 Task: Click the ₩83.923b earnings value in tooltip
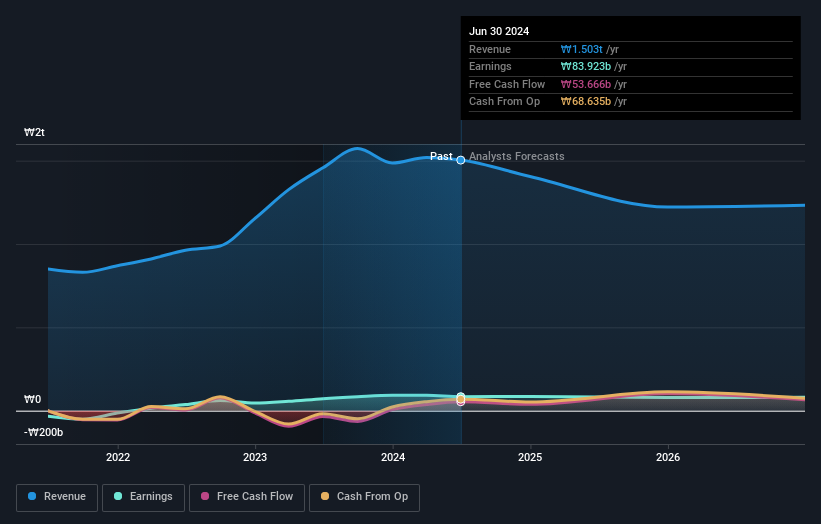tap(586, 66)
